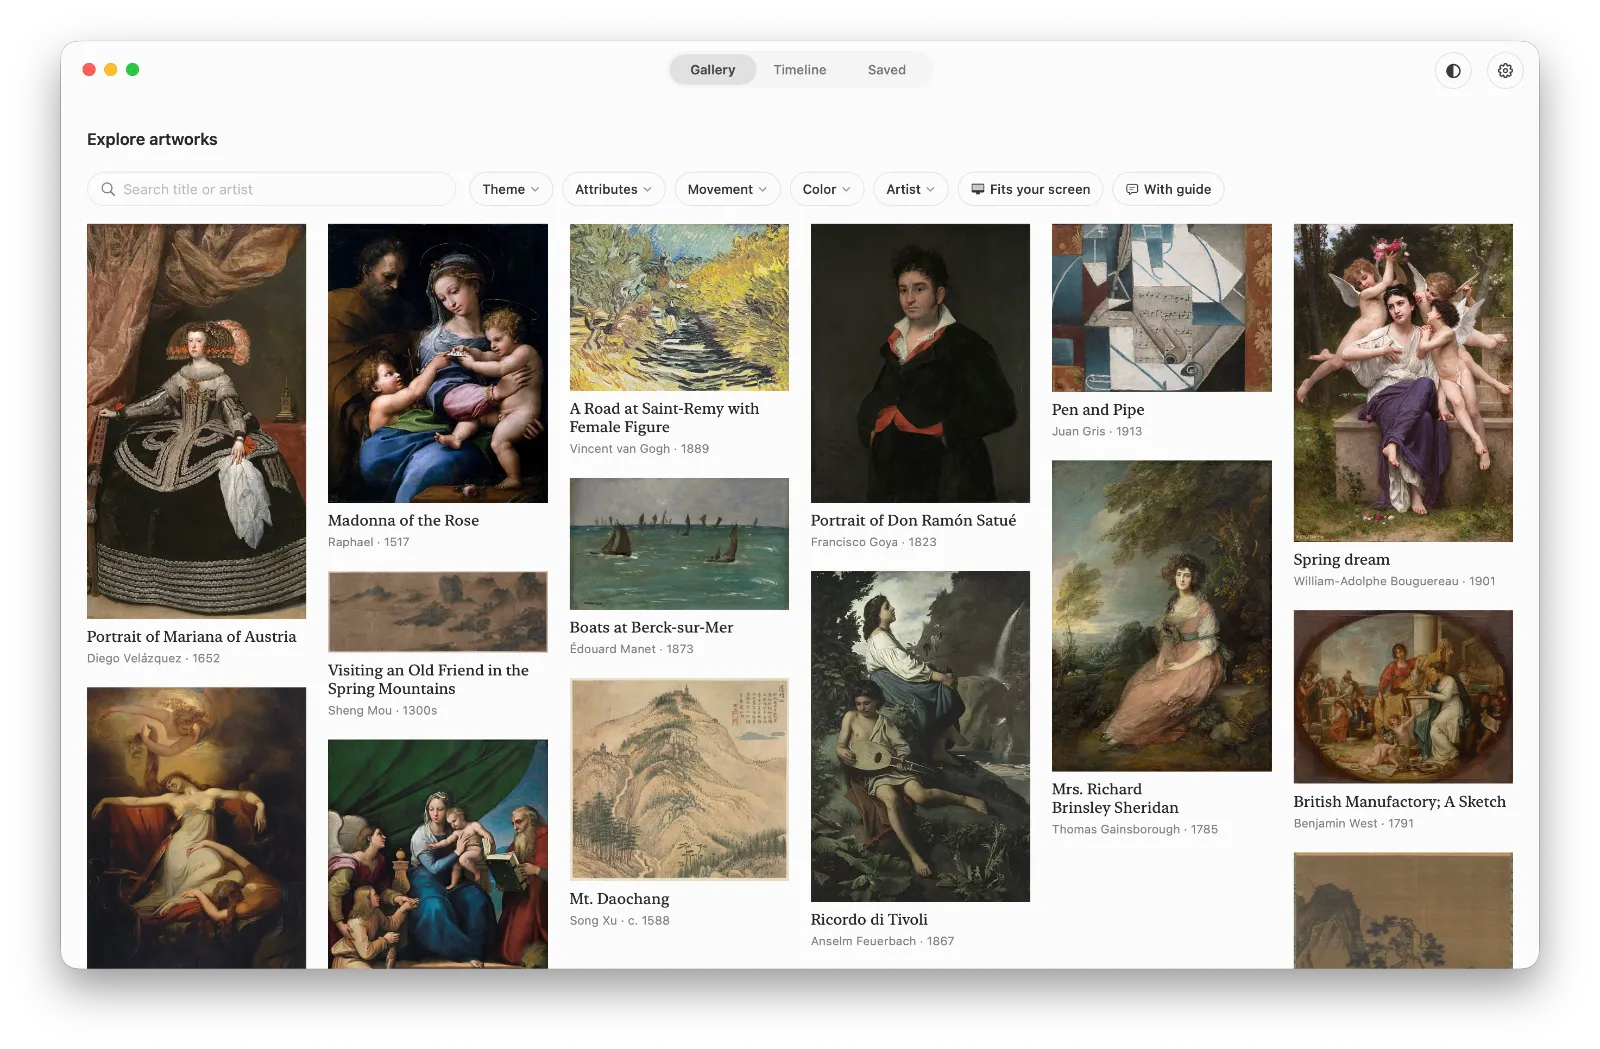
Task: Switch to the Timeline tab
Action: pos(799,70)
